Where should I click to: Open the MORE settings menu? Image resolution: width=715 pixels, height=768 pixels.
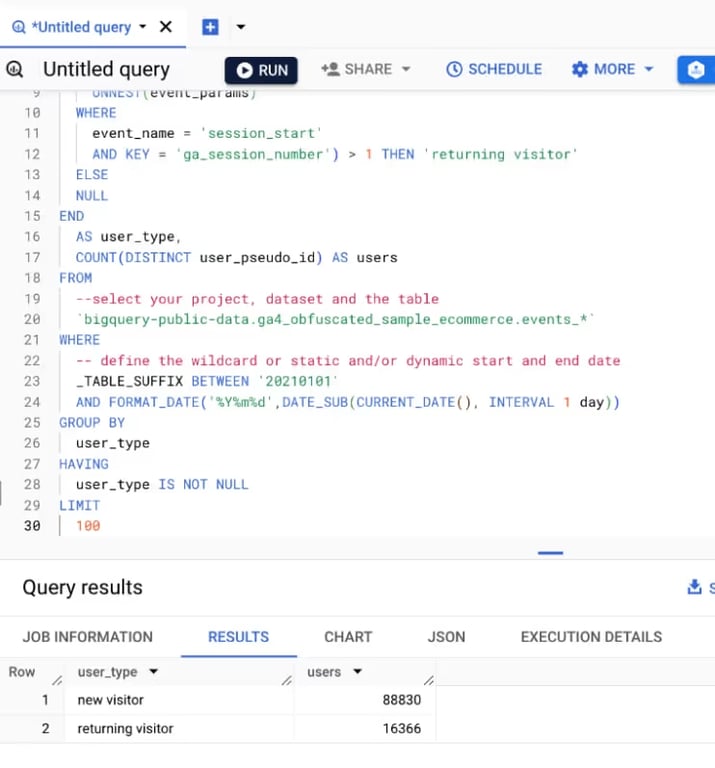[612, 69]
